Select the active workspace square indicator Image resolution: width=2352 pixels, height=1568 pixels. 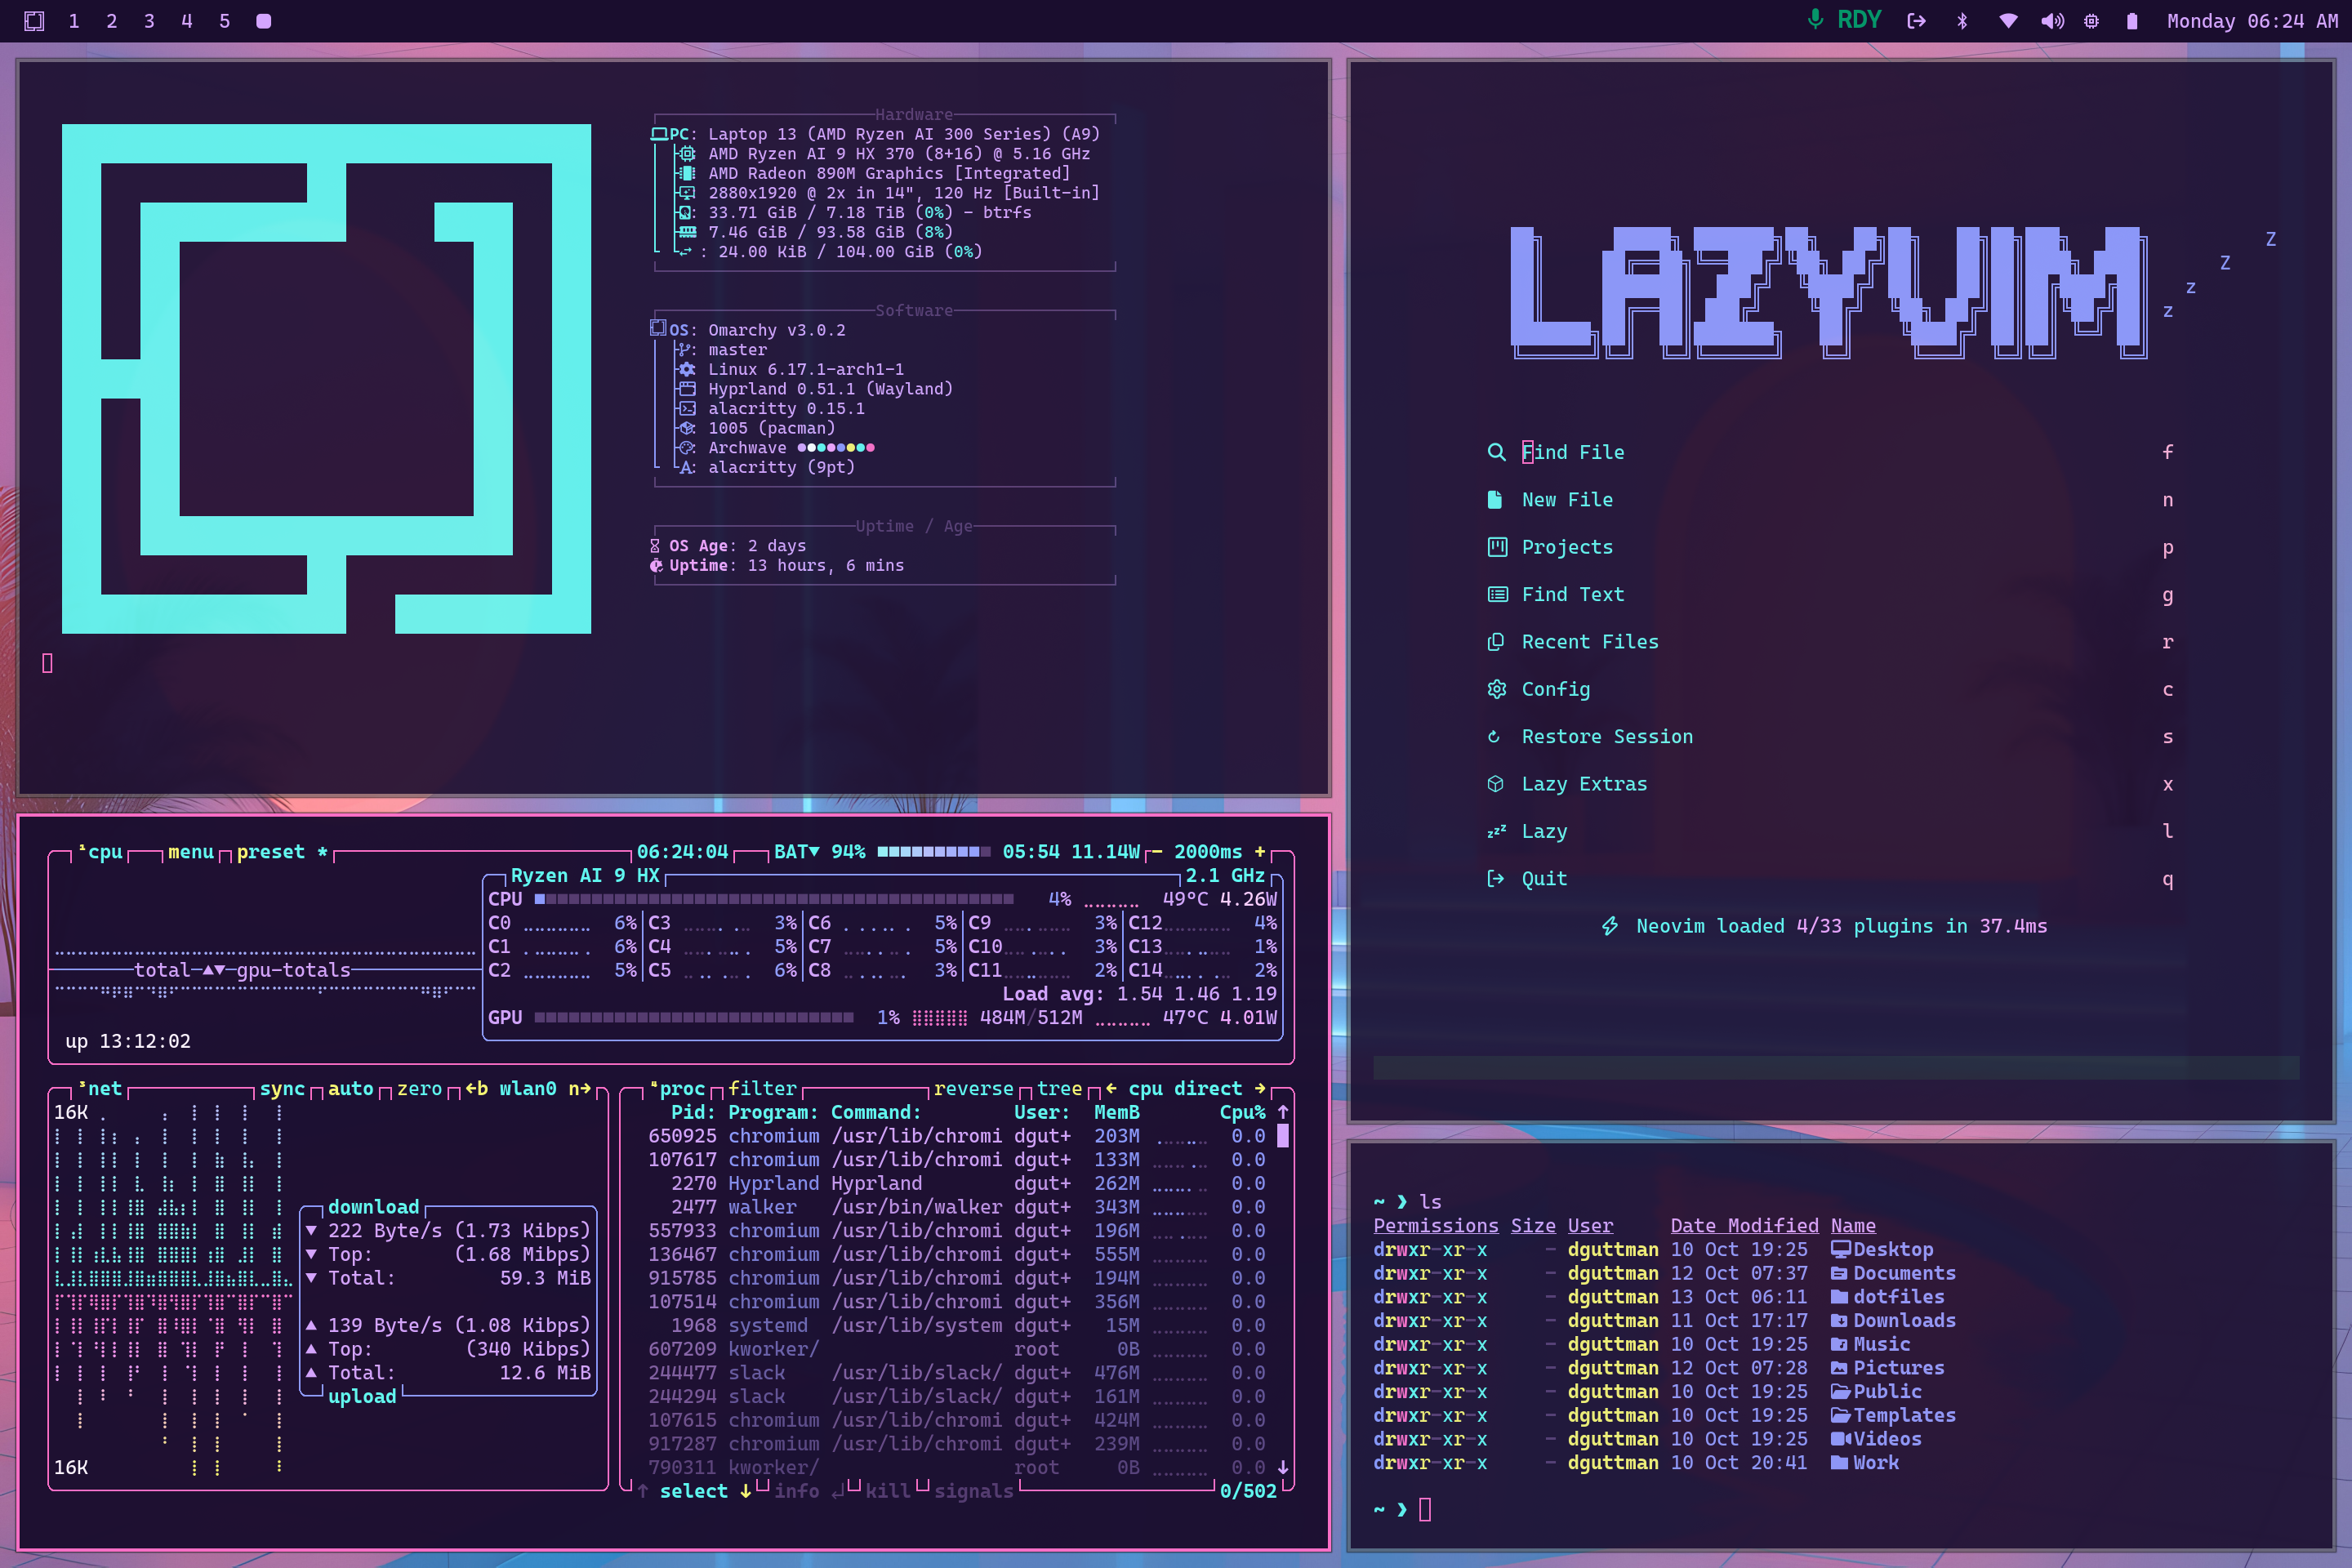click(x=264, y=21)
